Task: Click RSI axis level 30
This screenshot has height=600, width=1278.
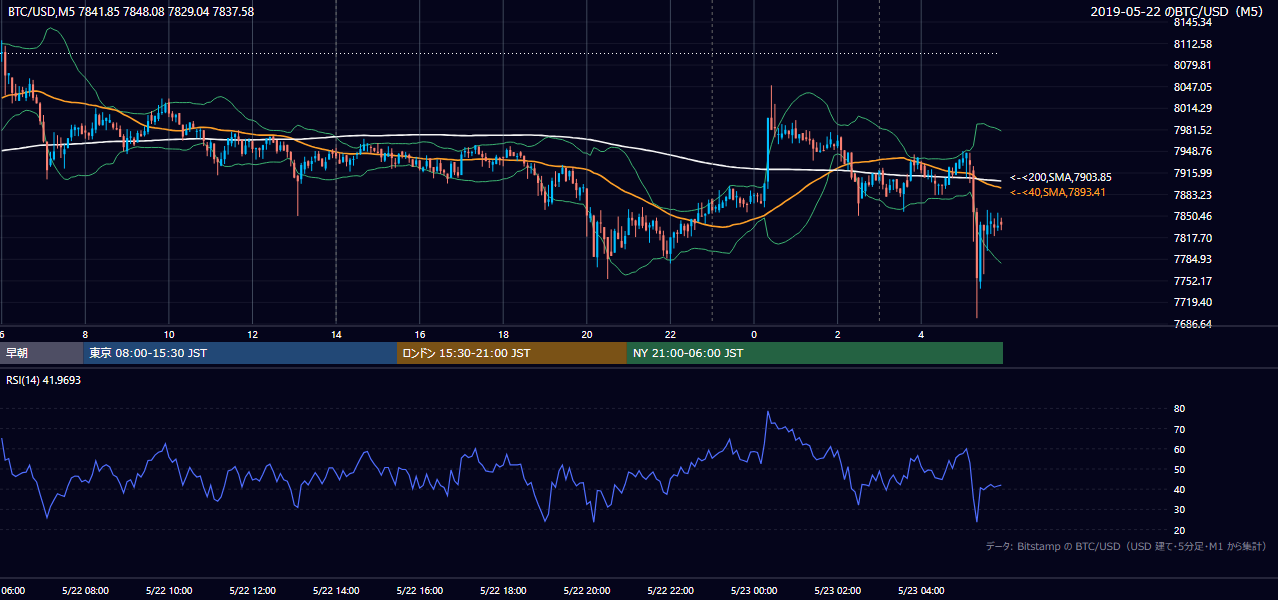Action: pos(1179,510)
